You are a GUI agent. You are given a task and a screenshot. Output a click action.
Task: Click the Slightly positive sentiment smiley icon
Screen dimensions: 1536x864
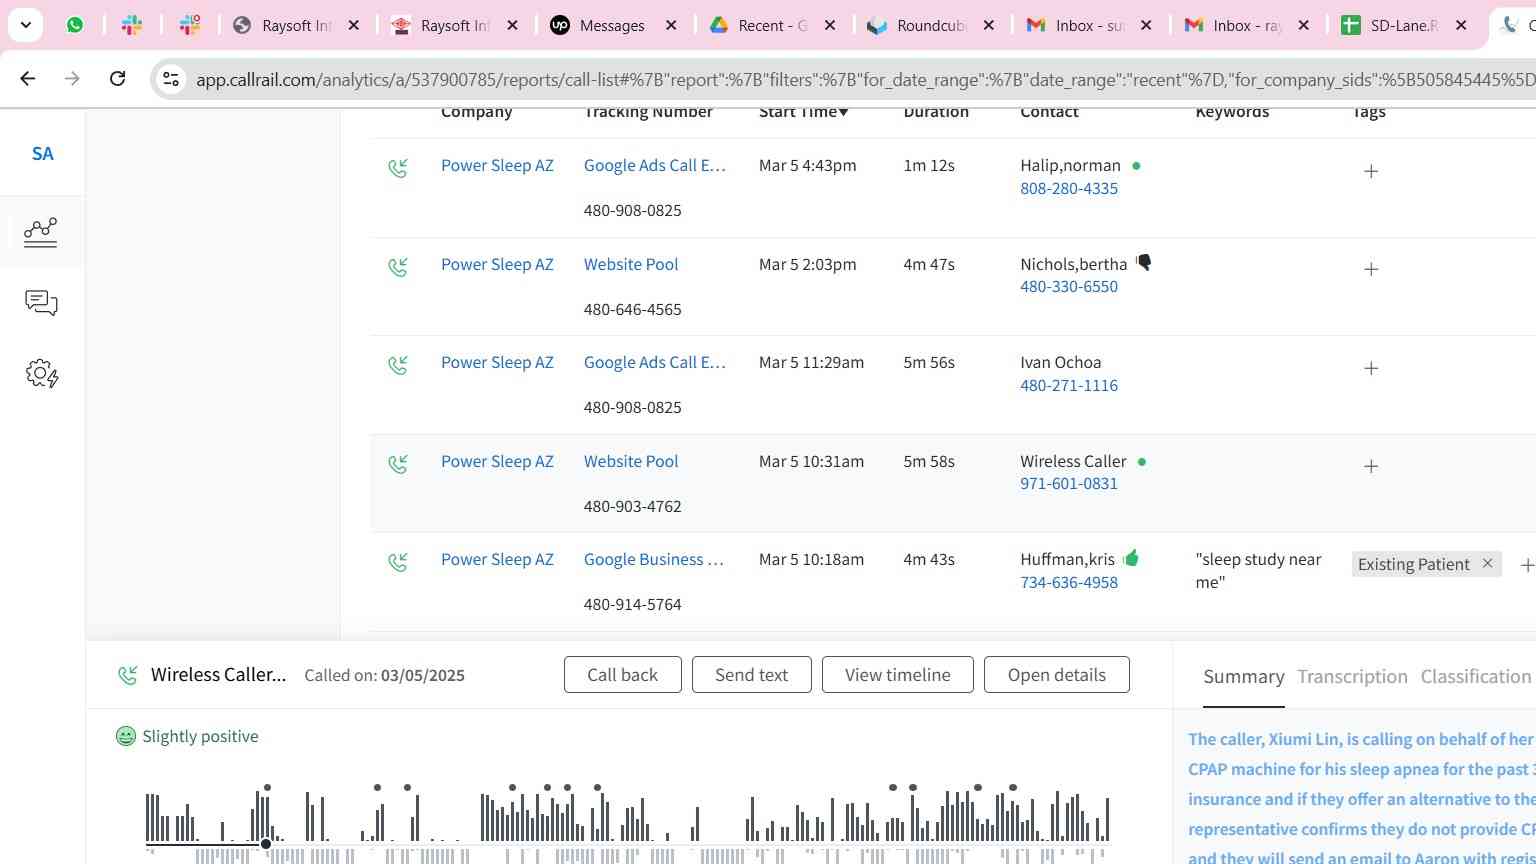(126, 737)
